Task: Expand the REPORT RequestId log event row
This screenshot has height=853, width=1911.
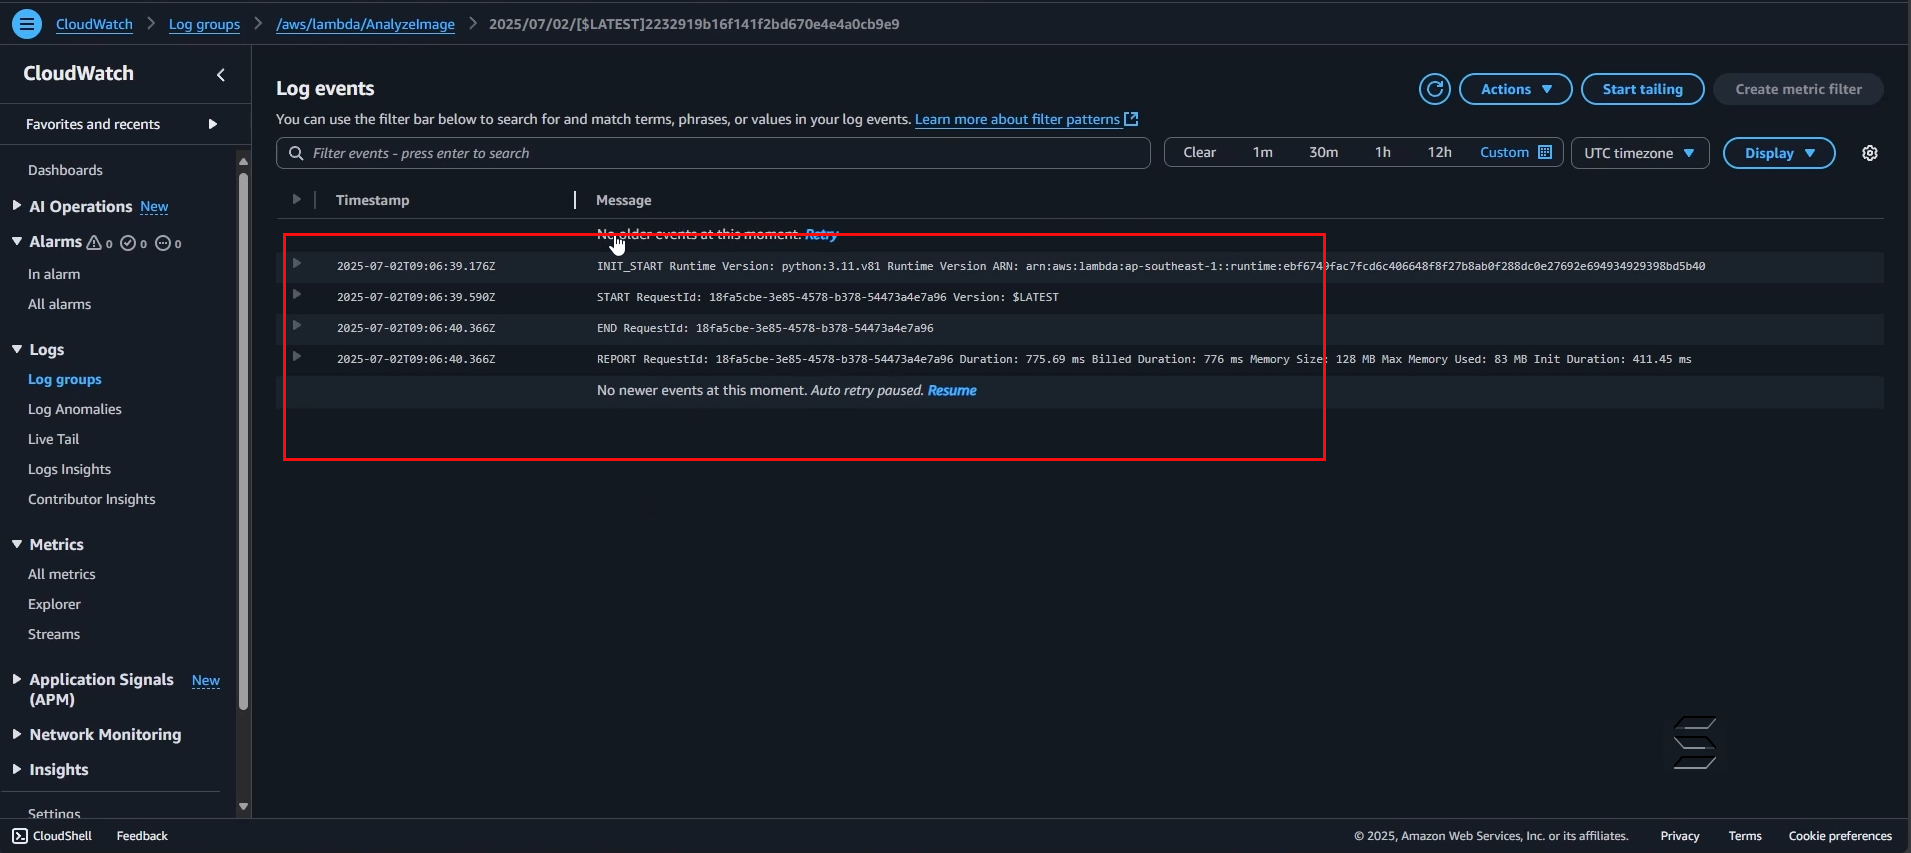Action: (297, 356)
